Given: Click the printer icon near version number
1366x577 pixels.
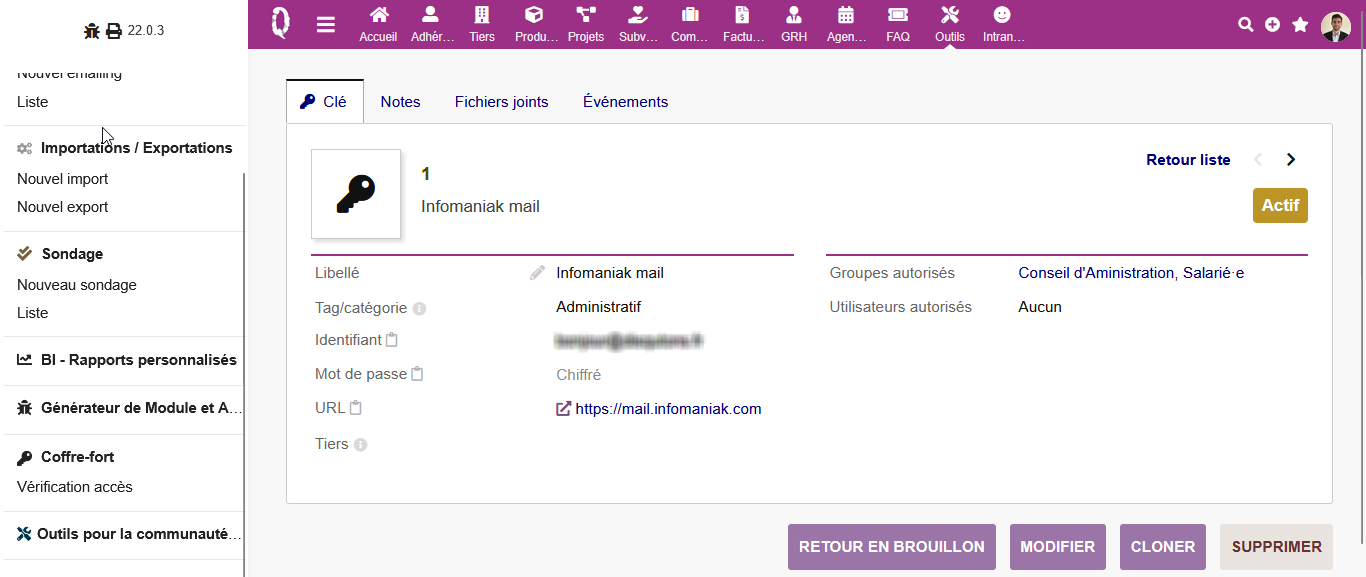Looking at the screenshot, I should (x=114, y=31).
